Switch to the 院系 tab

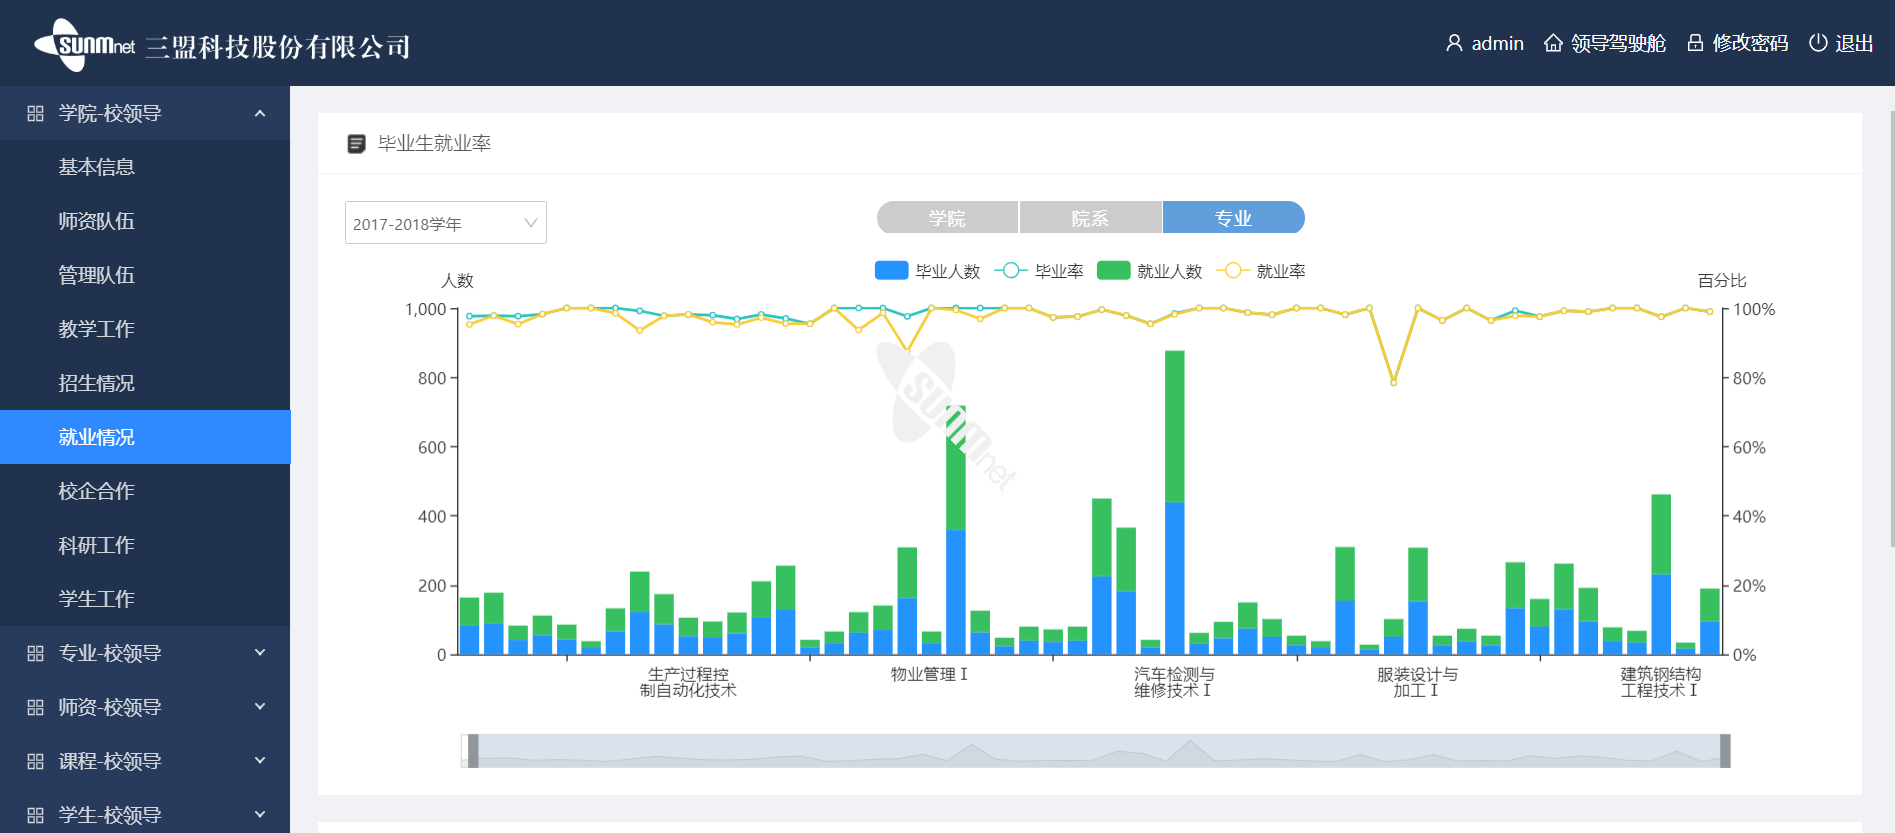tap(1090, 218)
